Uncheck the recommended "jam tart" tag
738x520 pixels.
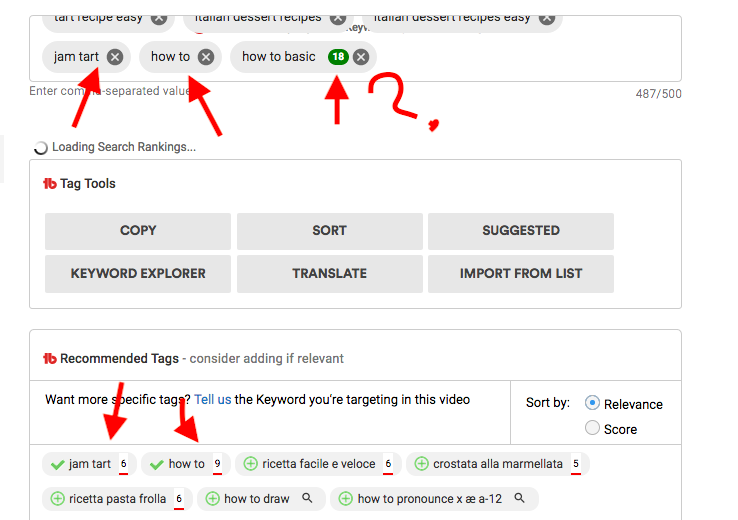57,464
